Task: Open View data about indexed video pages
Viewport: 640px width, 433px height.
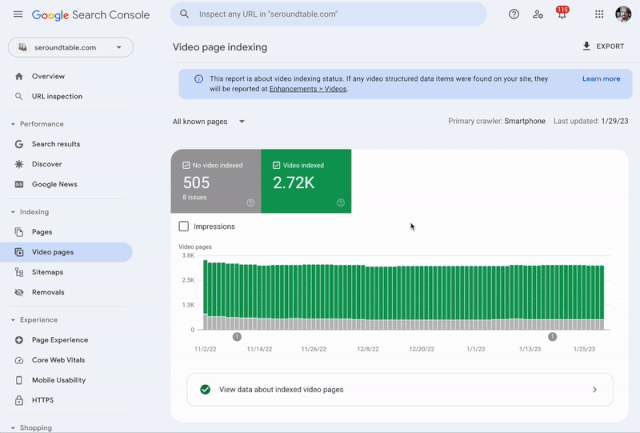Action: [400, 390]
